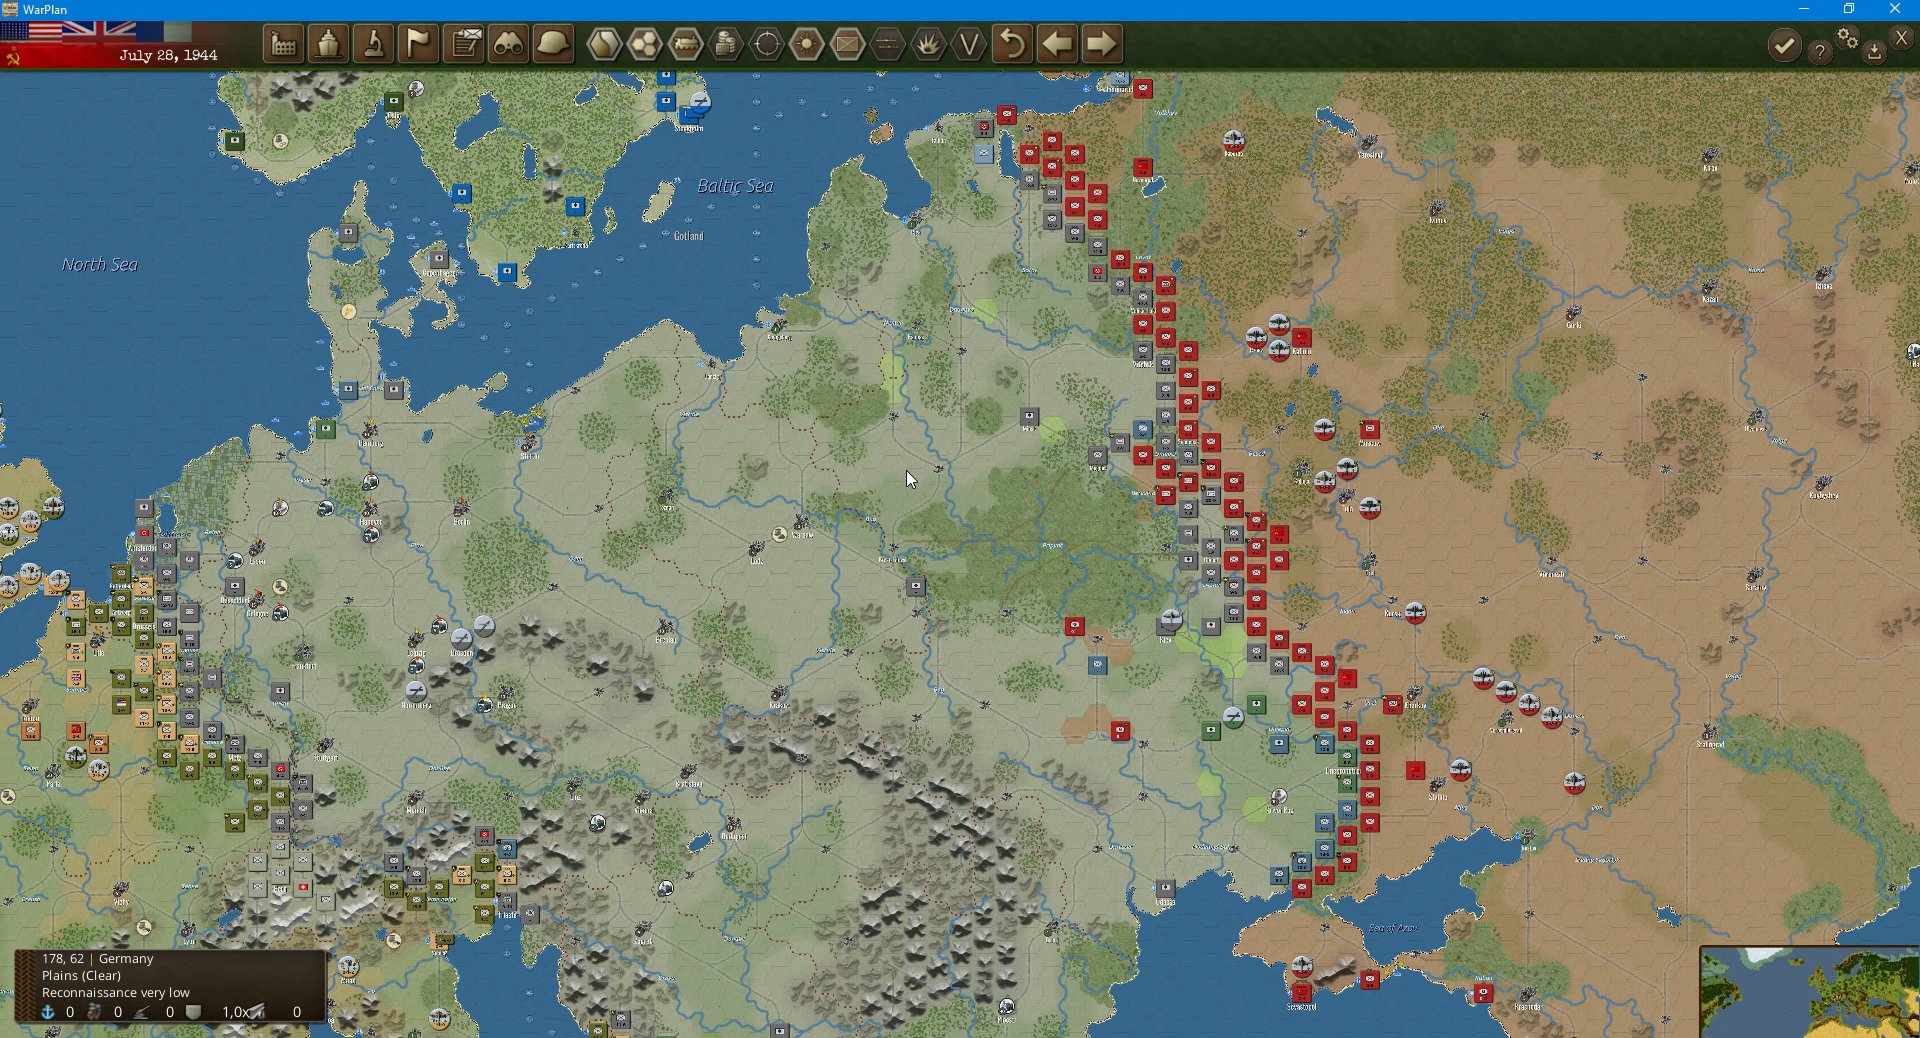Toggle the unit counter overlay
Viewport: 1920px width, 1038px height.
pyautogui.click(x=848, y=45)
